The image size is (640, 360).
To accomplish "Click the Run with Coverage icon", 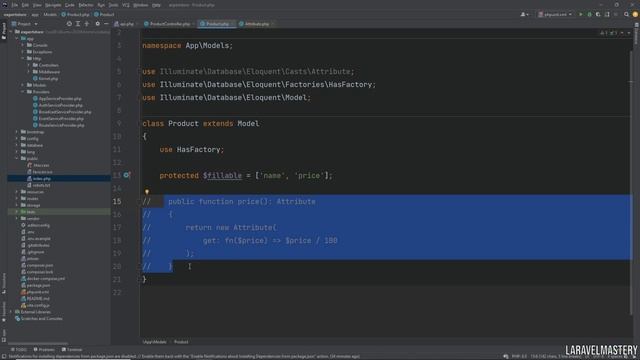I will click(598, 14).
